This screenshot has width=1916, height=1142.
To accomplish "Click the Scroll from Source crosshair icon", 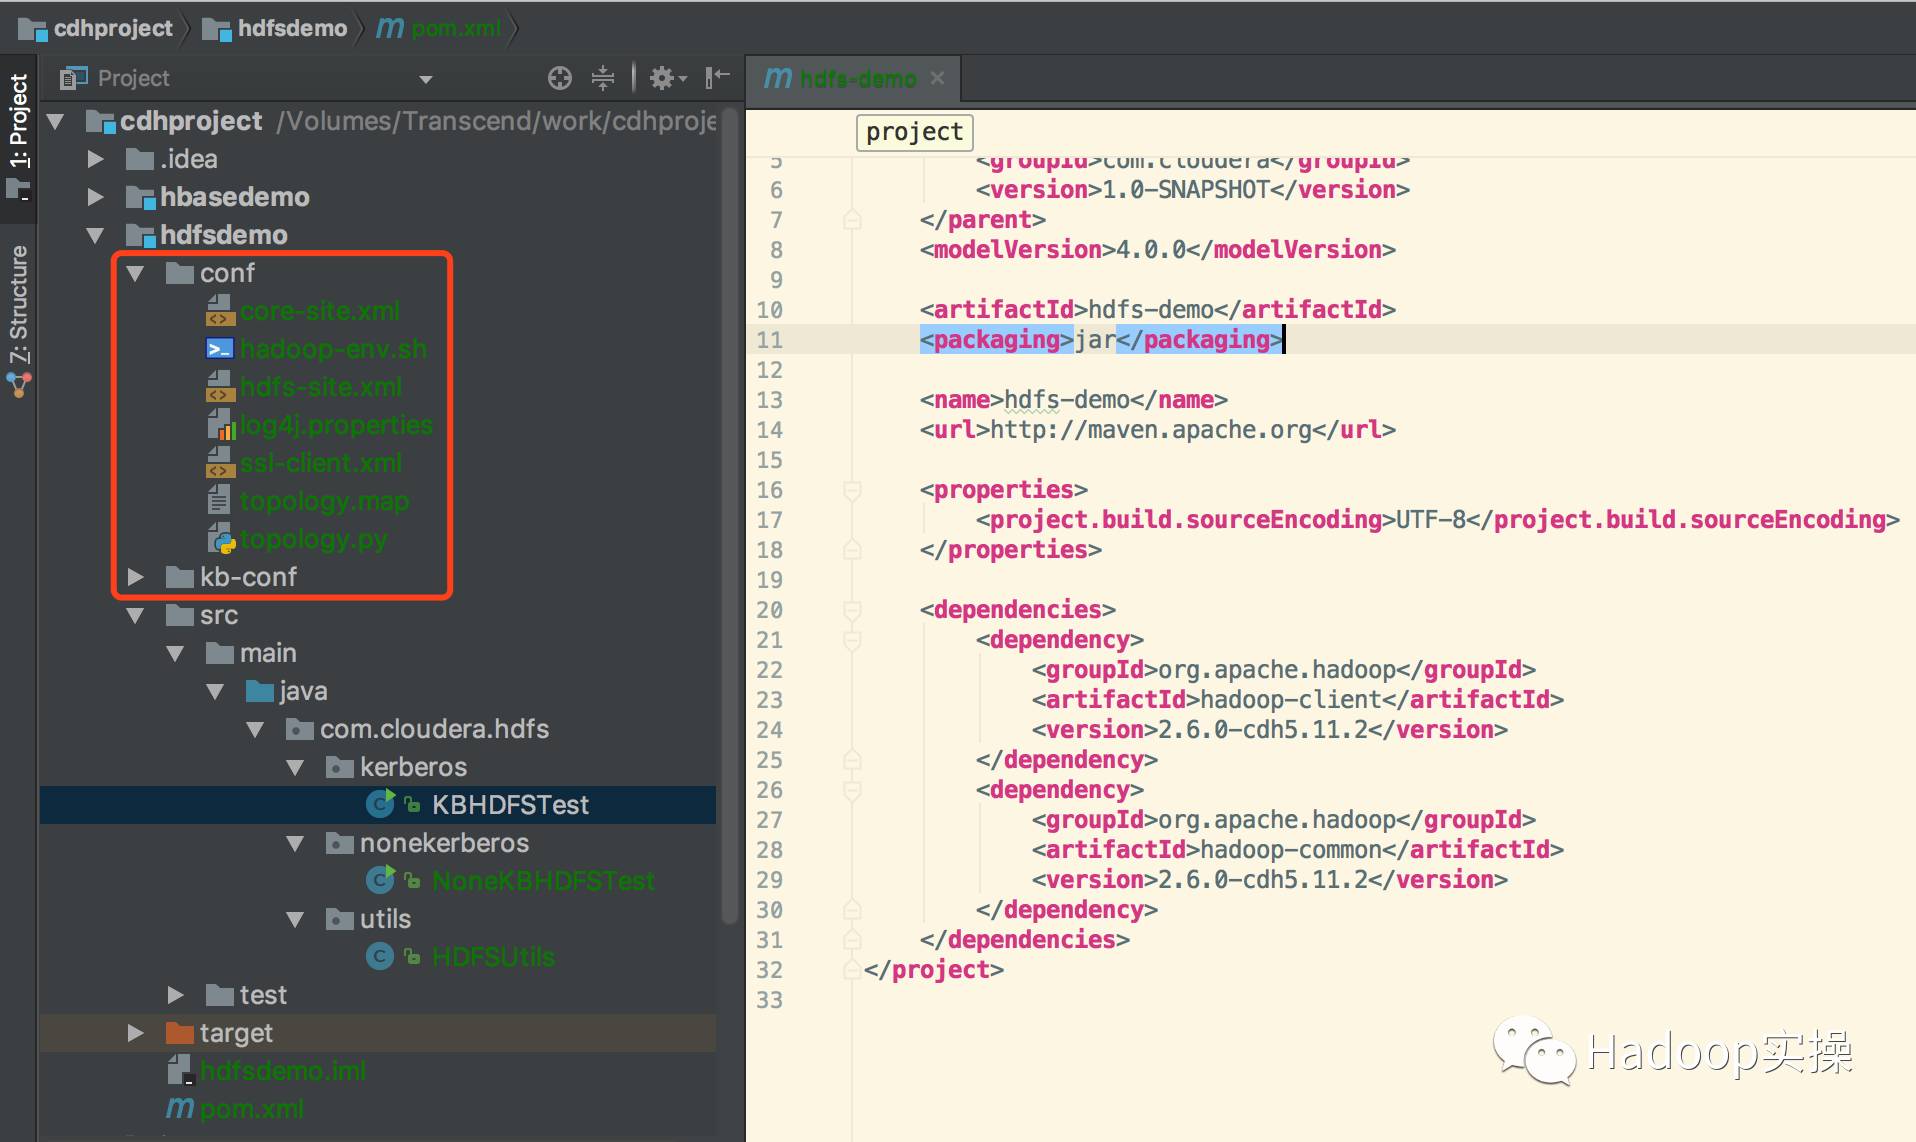I will (x=559, y=77).
